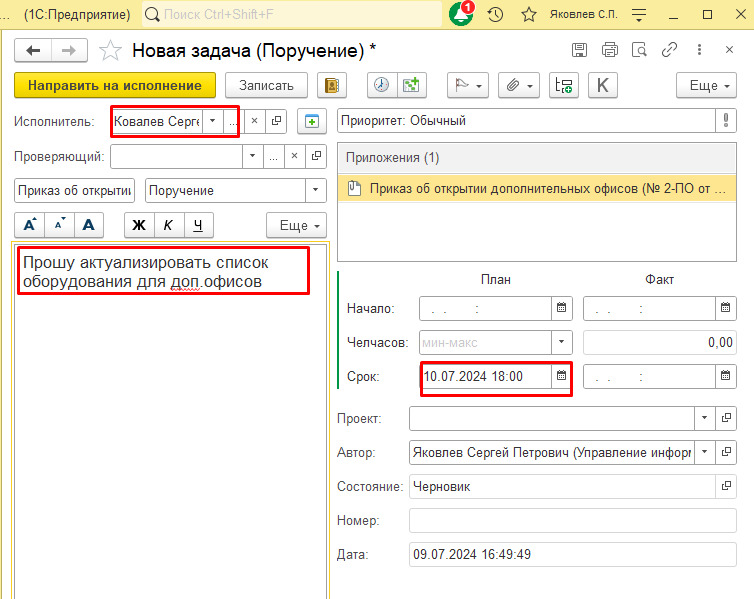Open the service menu lines icon
754x599 pixels.
(x=639, y=14)
